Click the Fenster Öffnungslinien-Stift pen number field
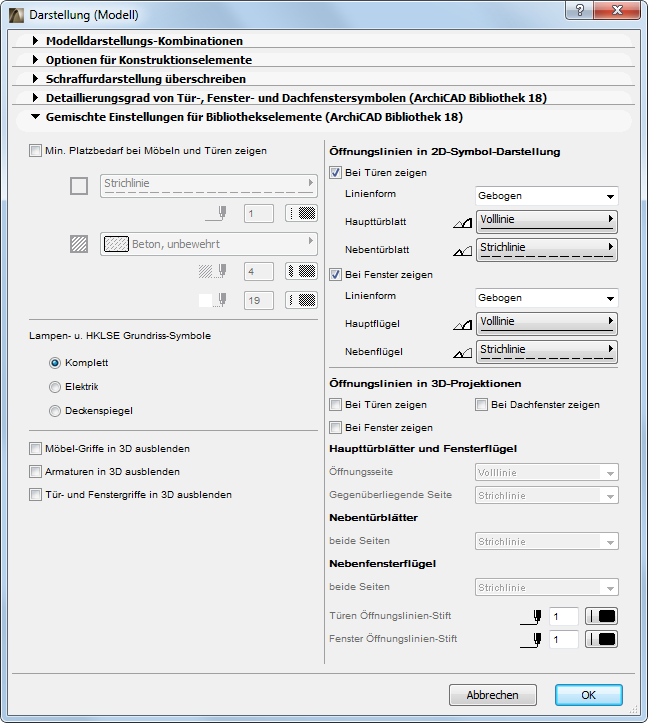 pos(564,640)
